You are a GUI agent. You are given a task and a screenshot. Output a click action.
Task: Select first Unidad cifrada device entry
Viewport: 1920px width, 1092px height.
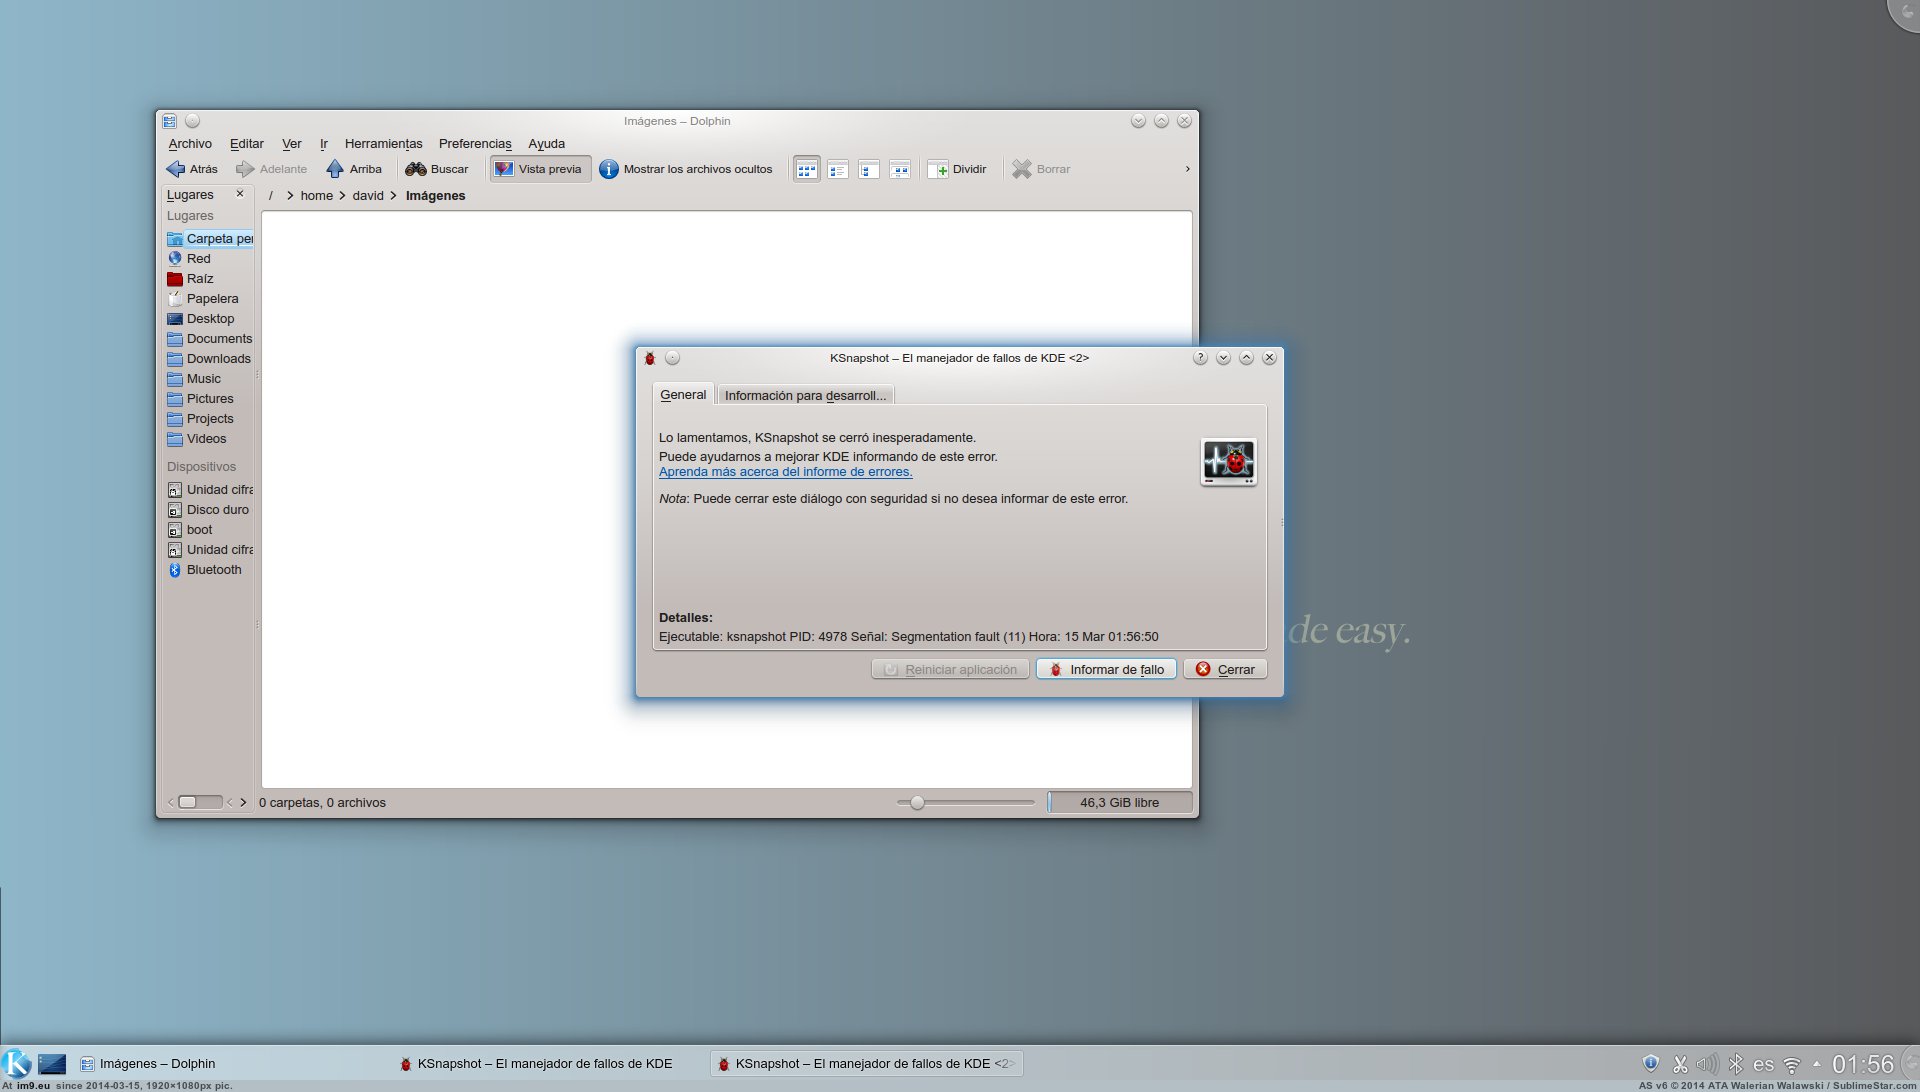point(210,490)
